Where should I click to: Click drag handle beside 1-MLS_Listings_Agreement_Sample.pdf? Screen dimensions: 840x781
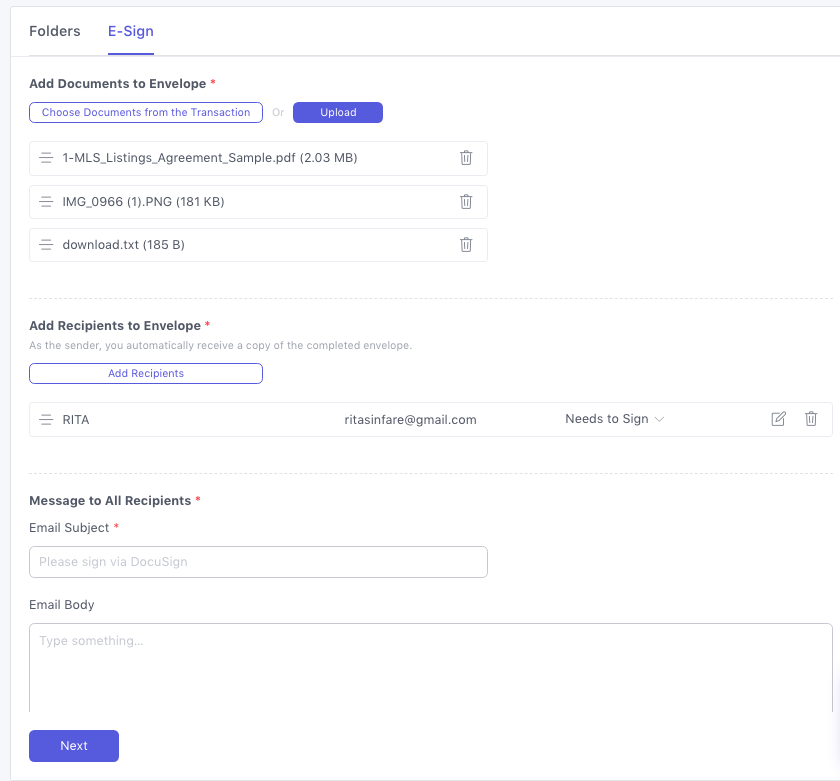(x=46, y=158)
